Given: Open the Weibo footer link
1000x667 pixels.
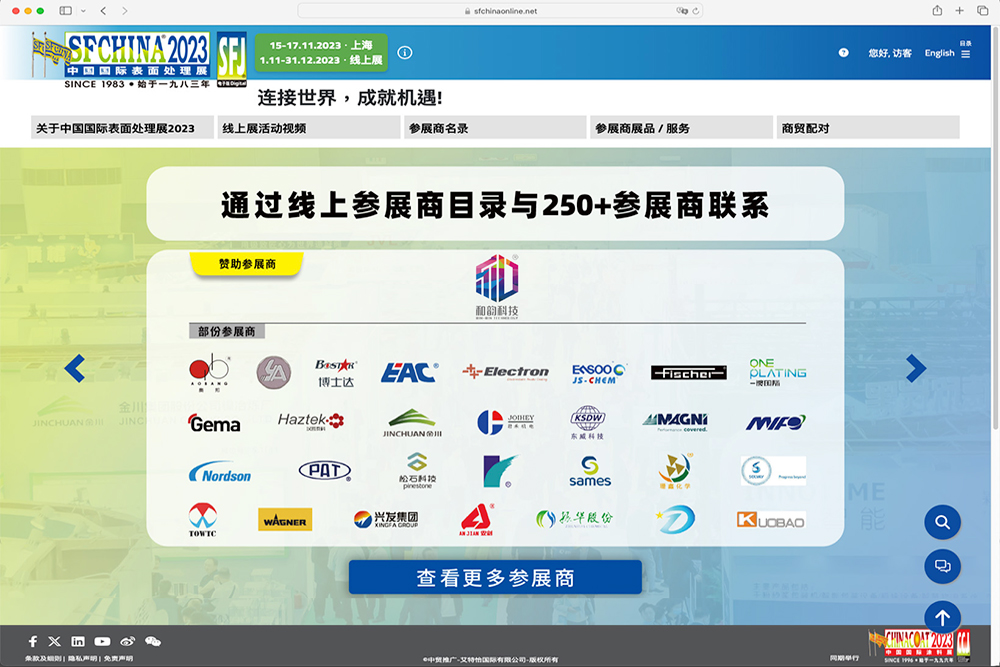Looking at the screenshot, I should (128, 641).
